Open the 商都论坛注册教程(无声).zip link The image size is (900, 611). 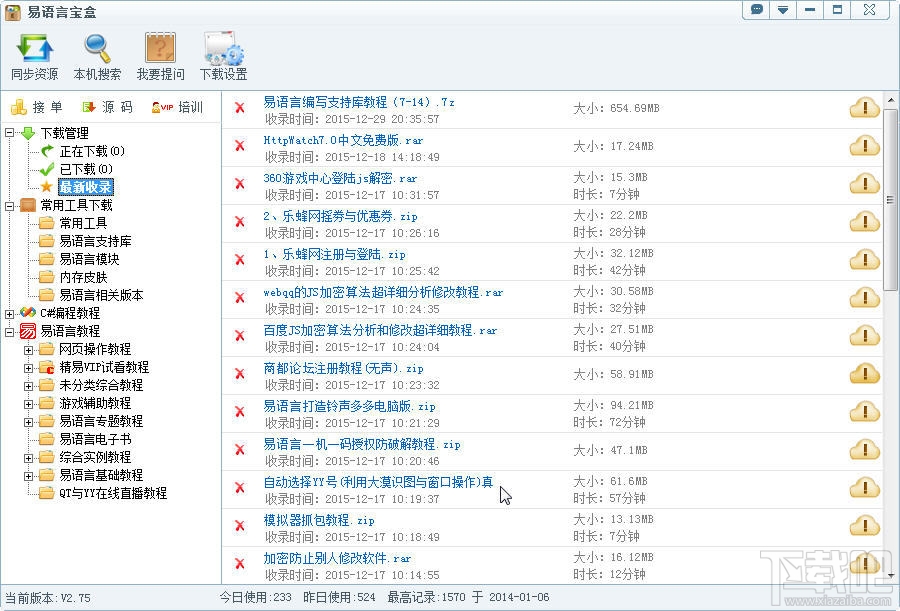pos(343,368)
